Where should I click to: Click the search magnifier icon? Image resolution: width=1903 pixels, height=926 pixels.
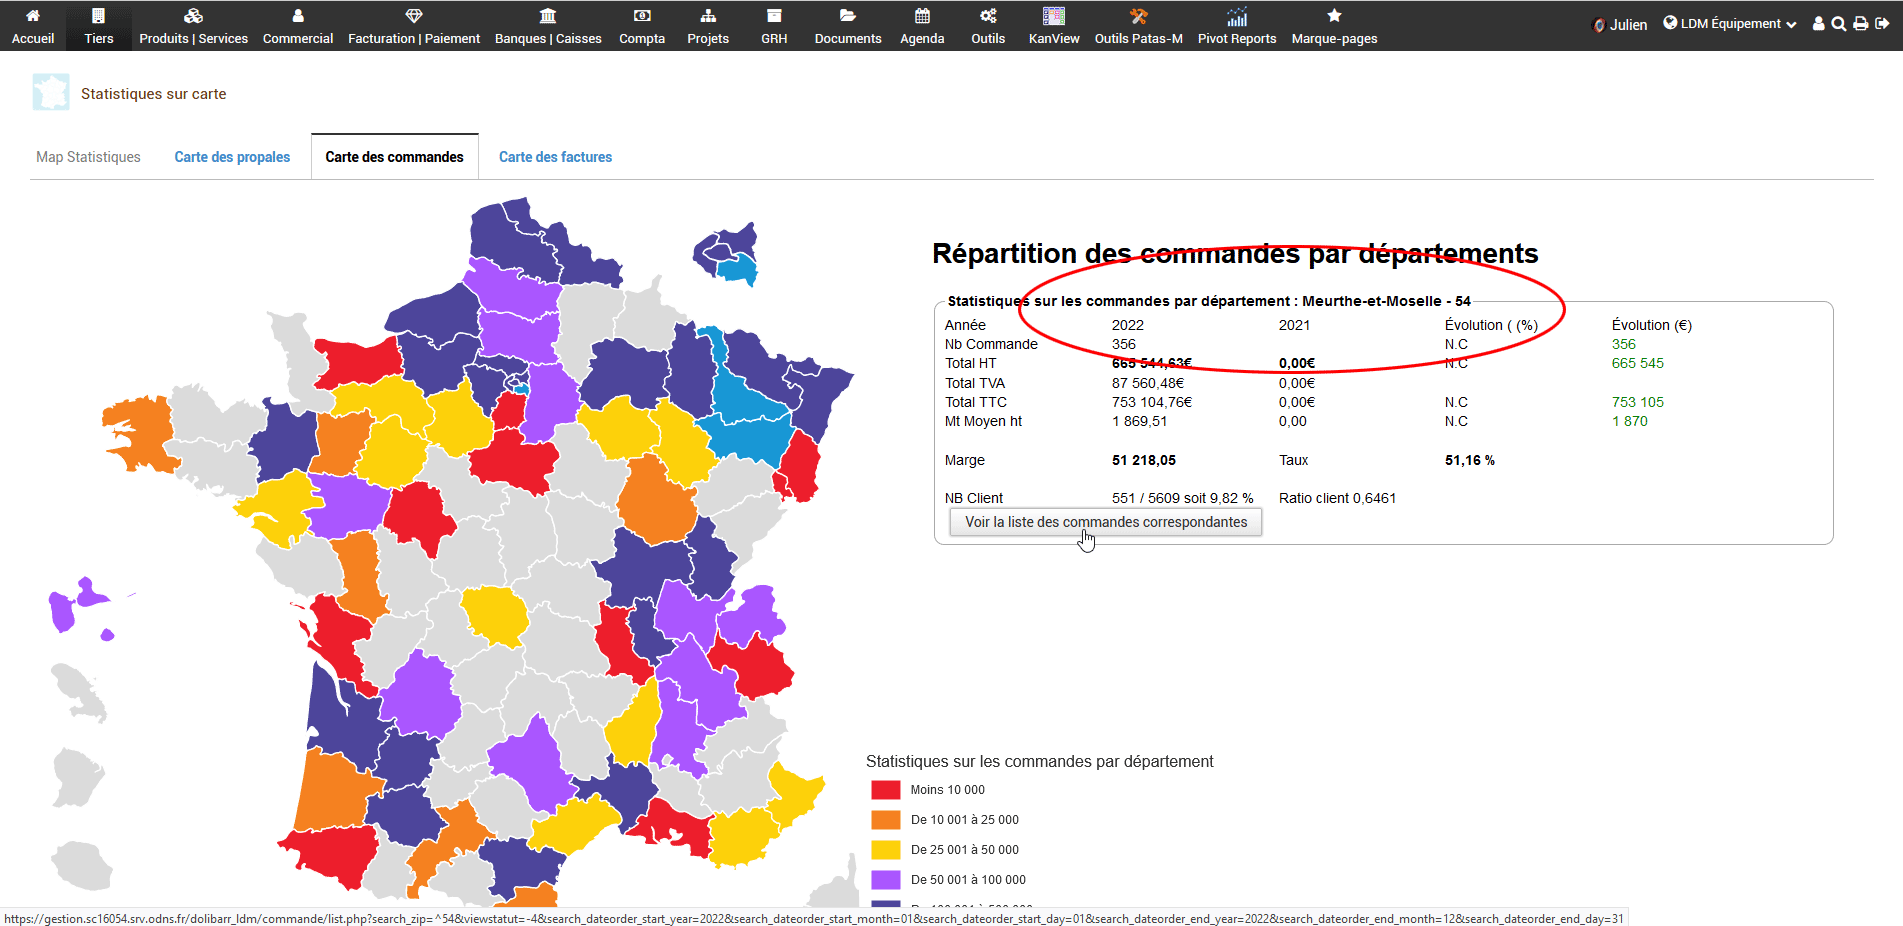click(x=1838, y=24)
